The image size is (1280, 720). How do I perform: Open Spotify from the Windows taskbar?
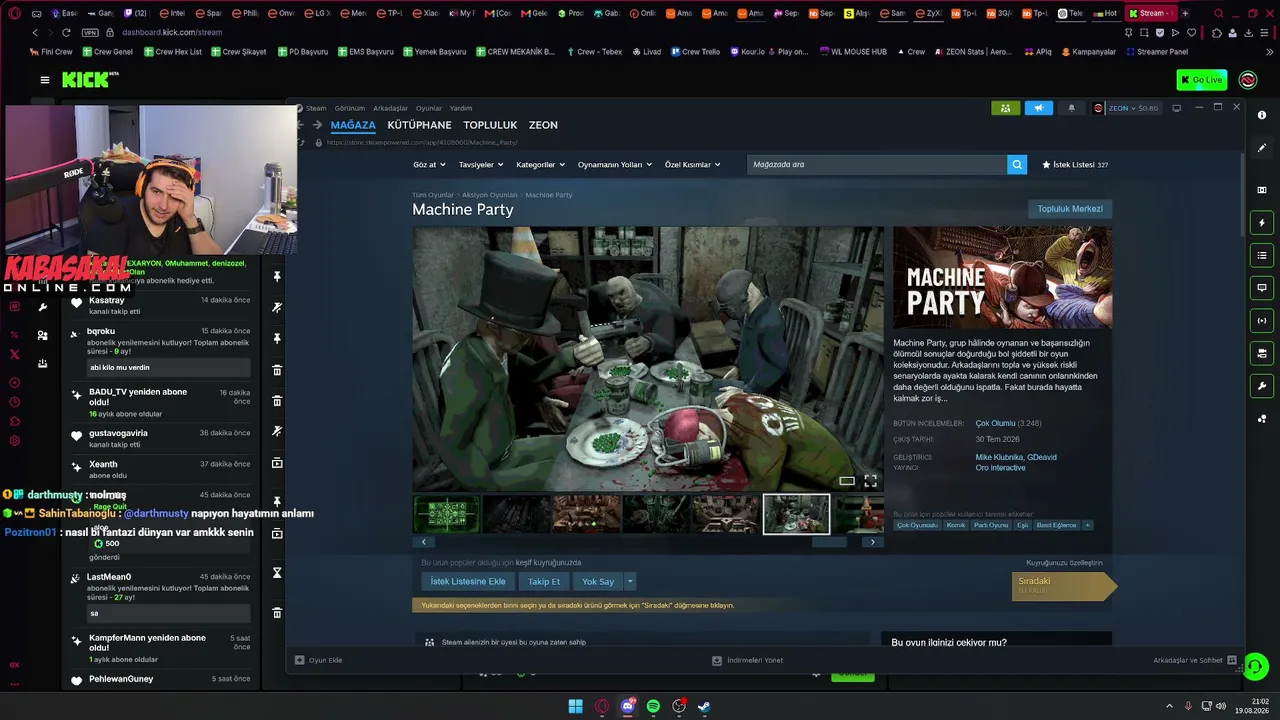(x=653, y=706)
